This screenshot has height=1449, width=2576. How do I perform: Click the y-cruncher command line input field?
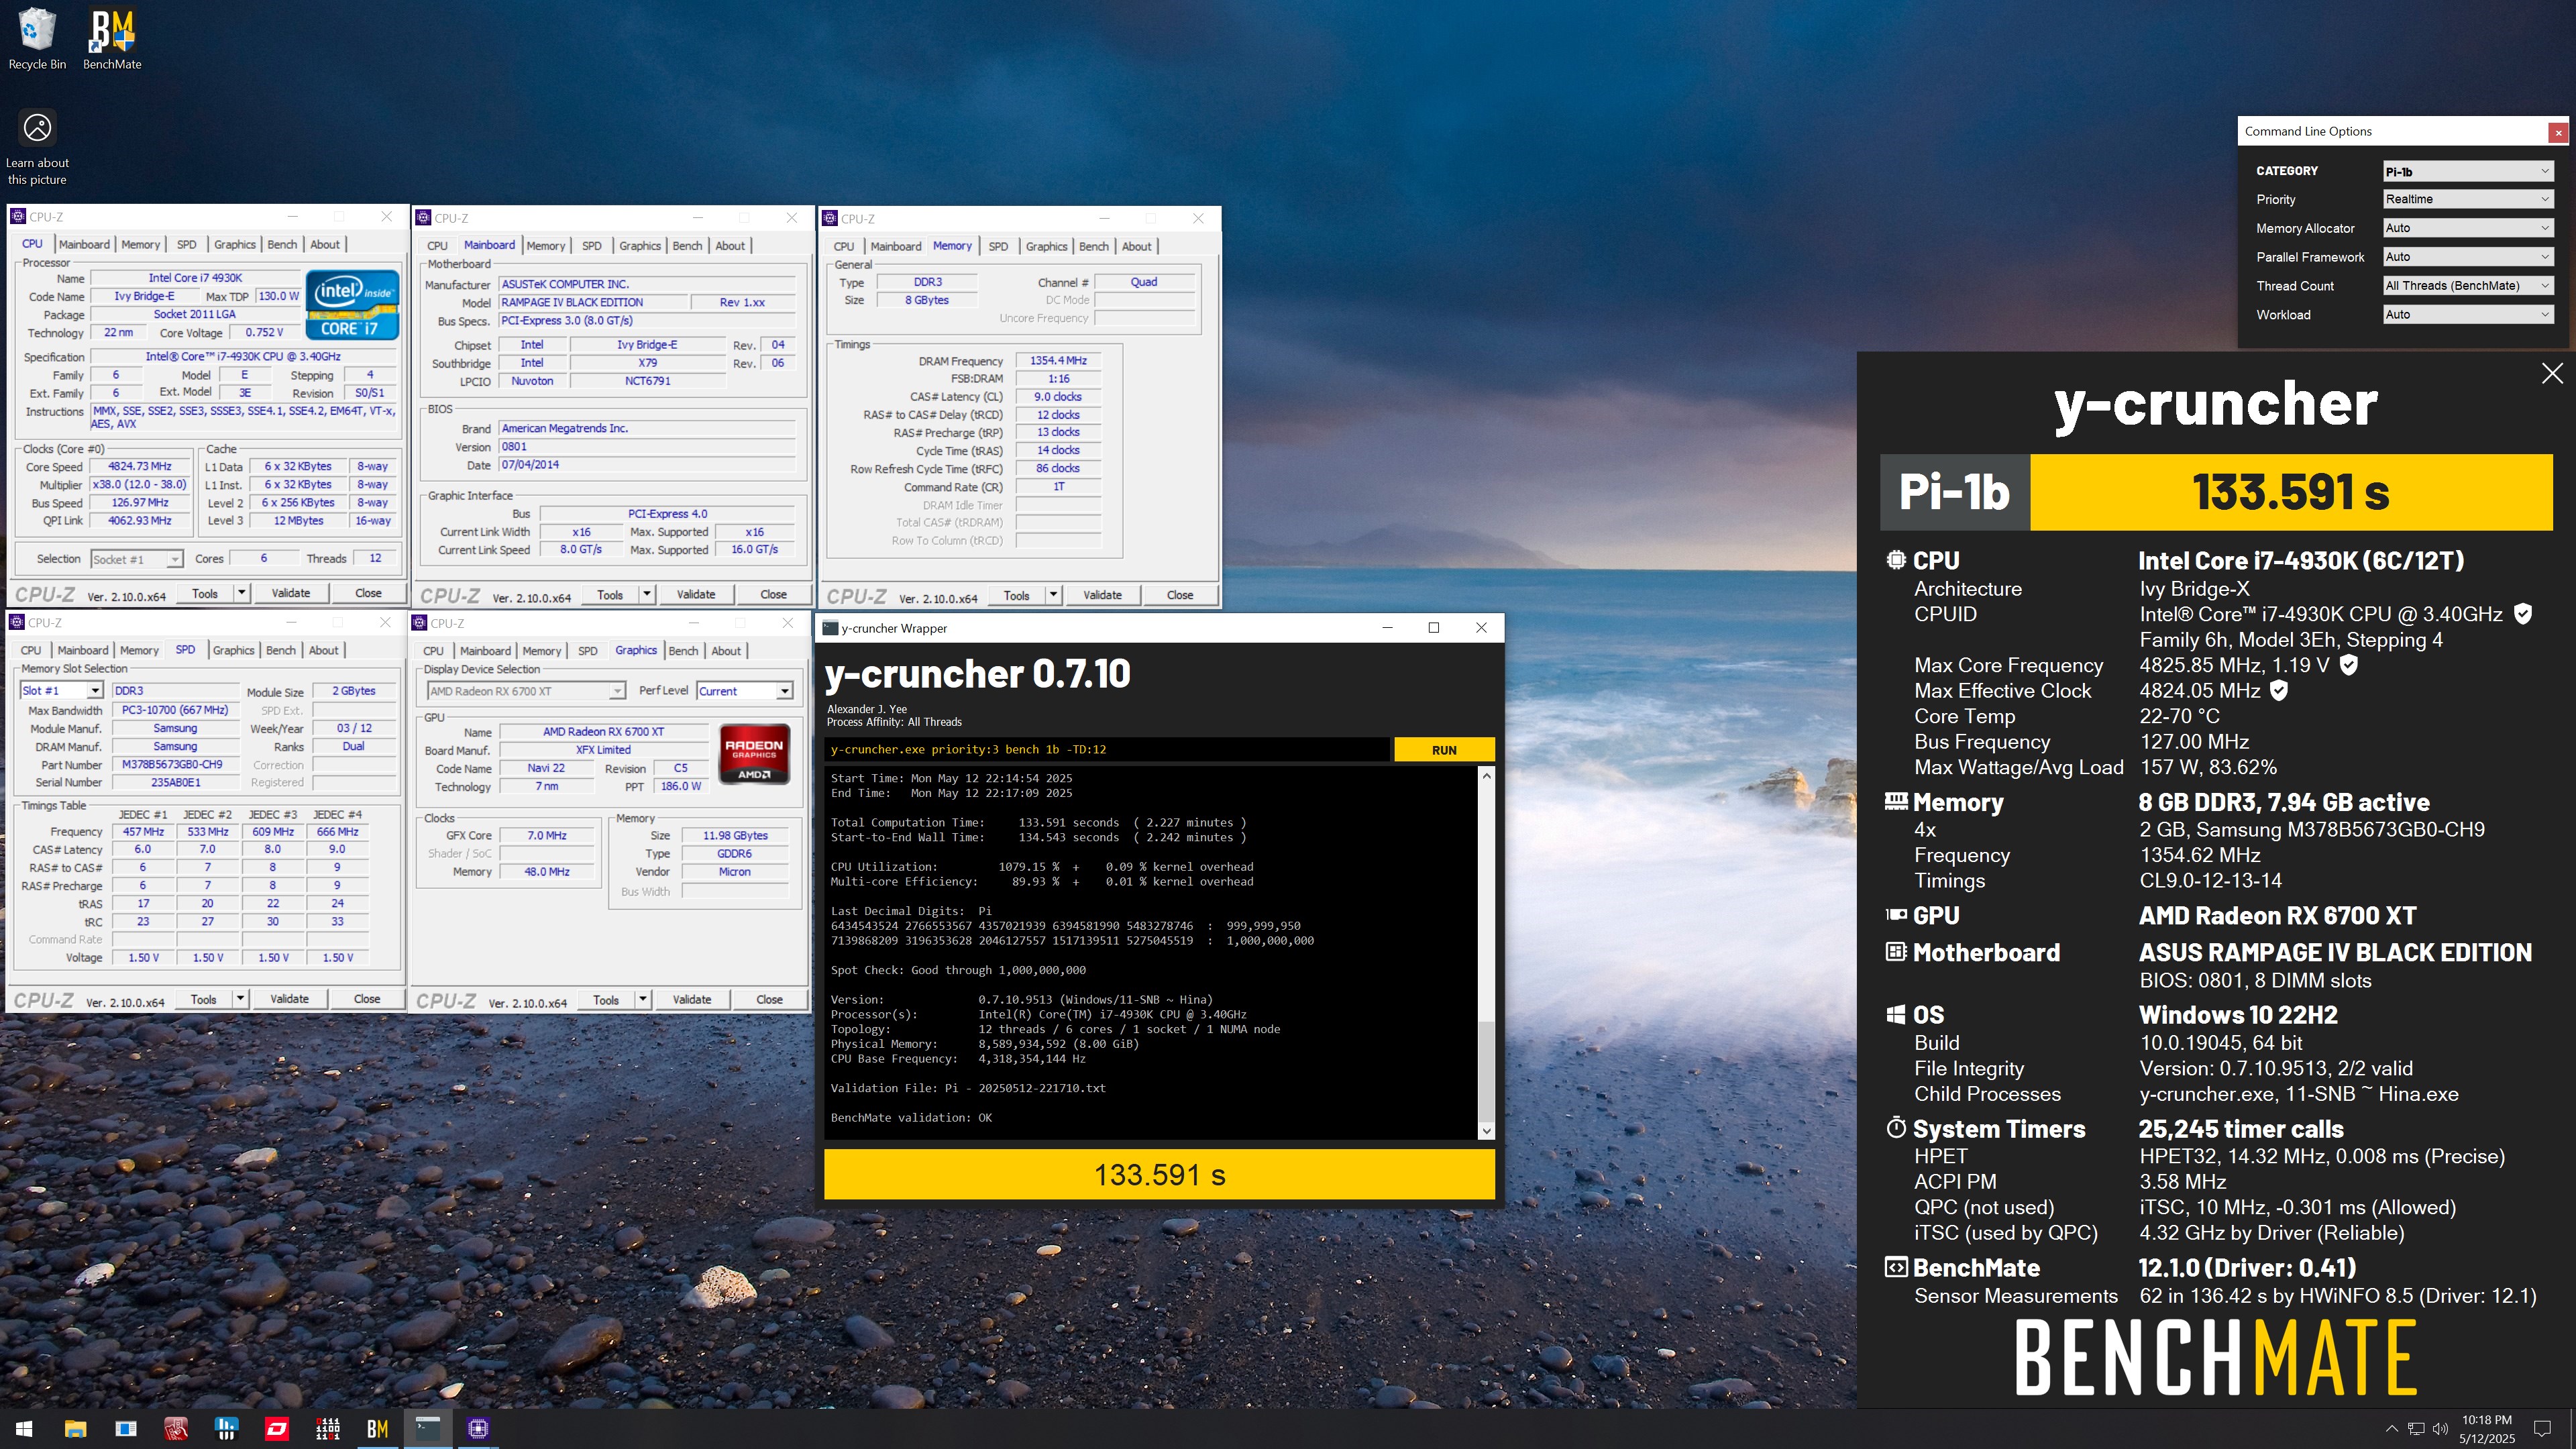coord(1106,750)
